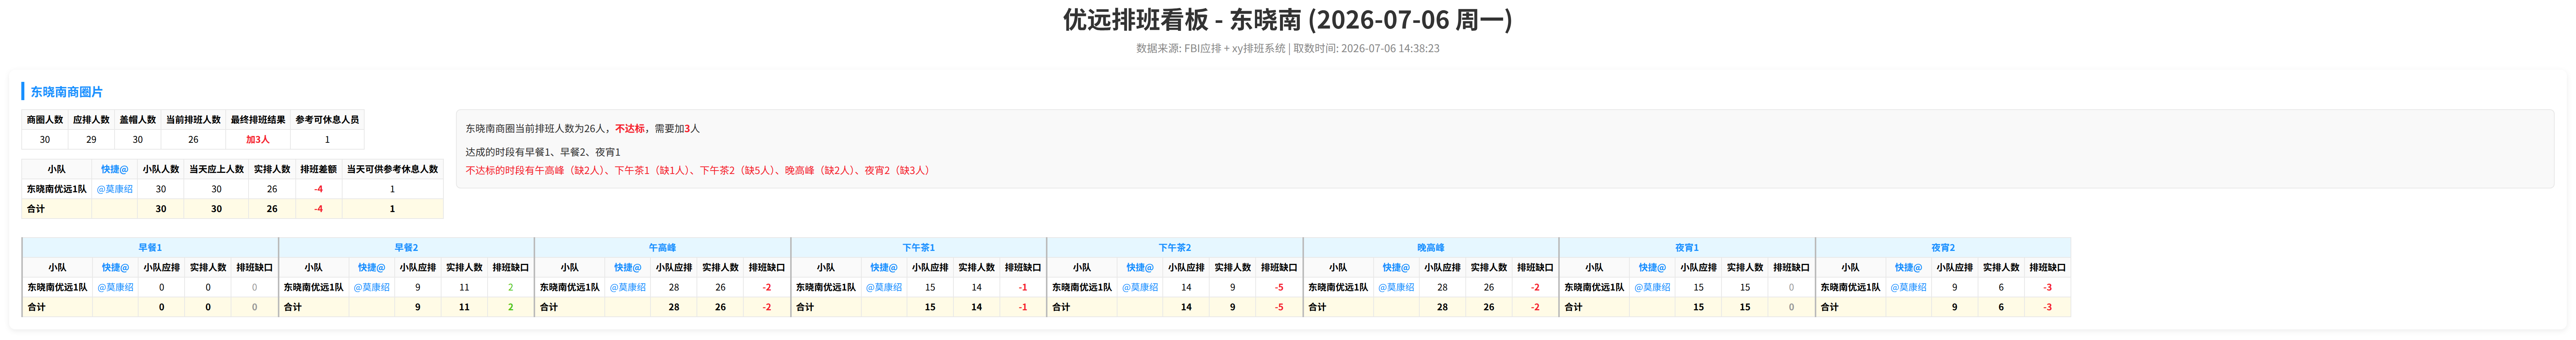Click the 盖帽人数 column header

click(138, 120)
